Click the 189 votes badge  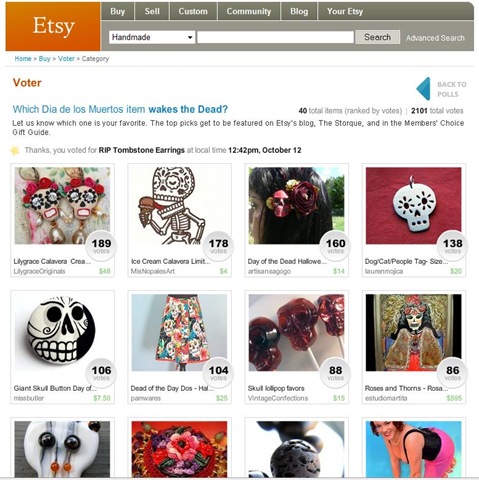[x=101, y=246]
